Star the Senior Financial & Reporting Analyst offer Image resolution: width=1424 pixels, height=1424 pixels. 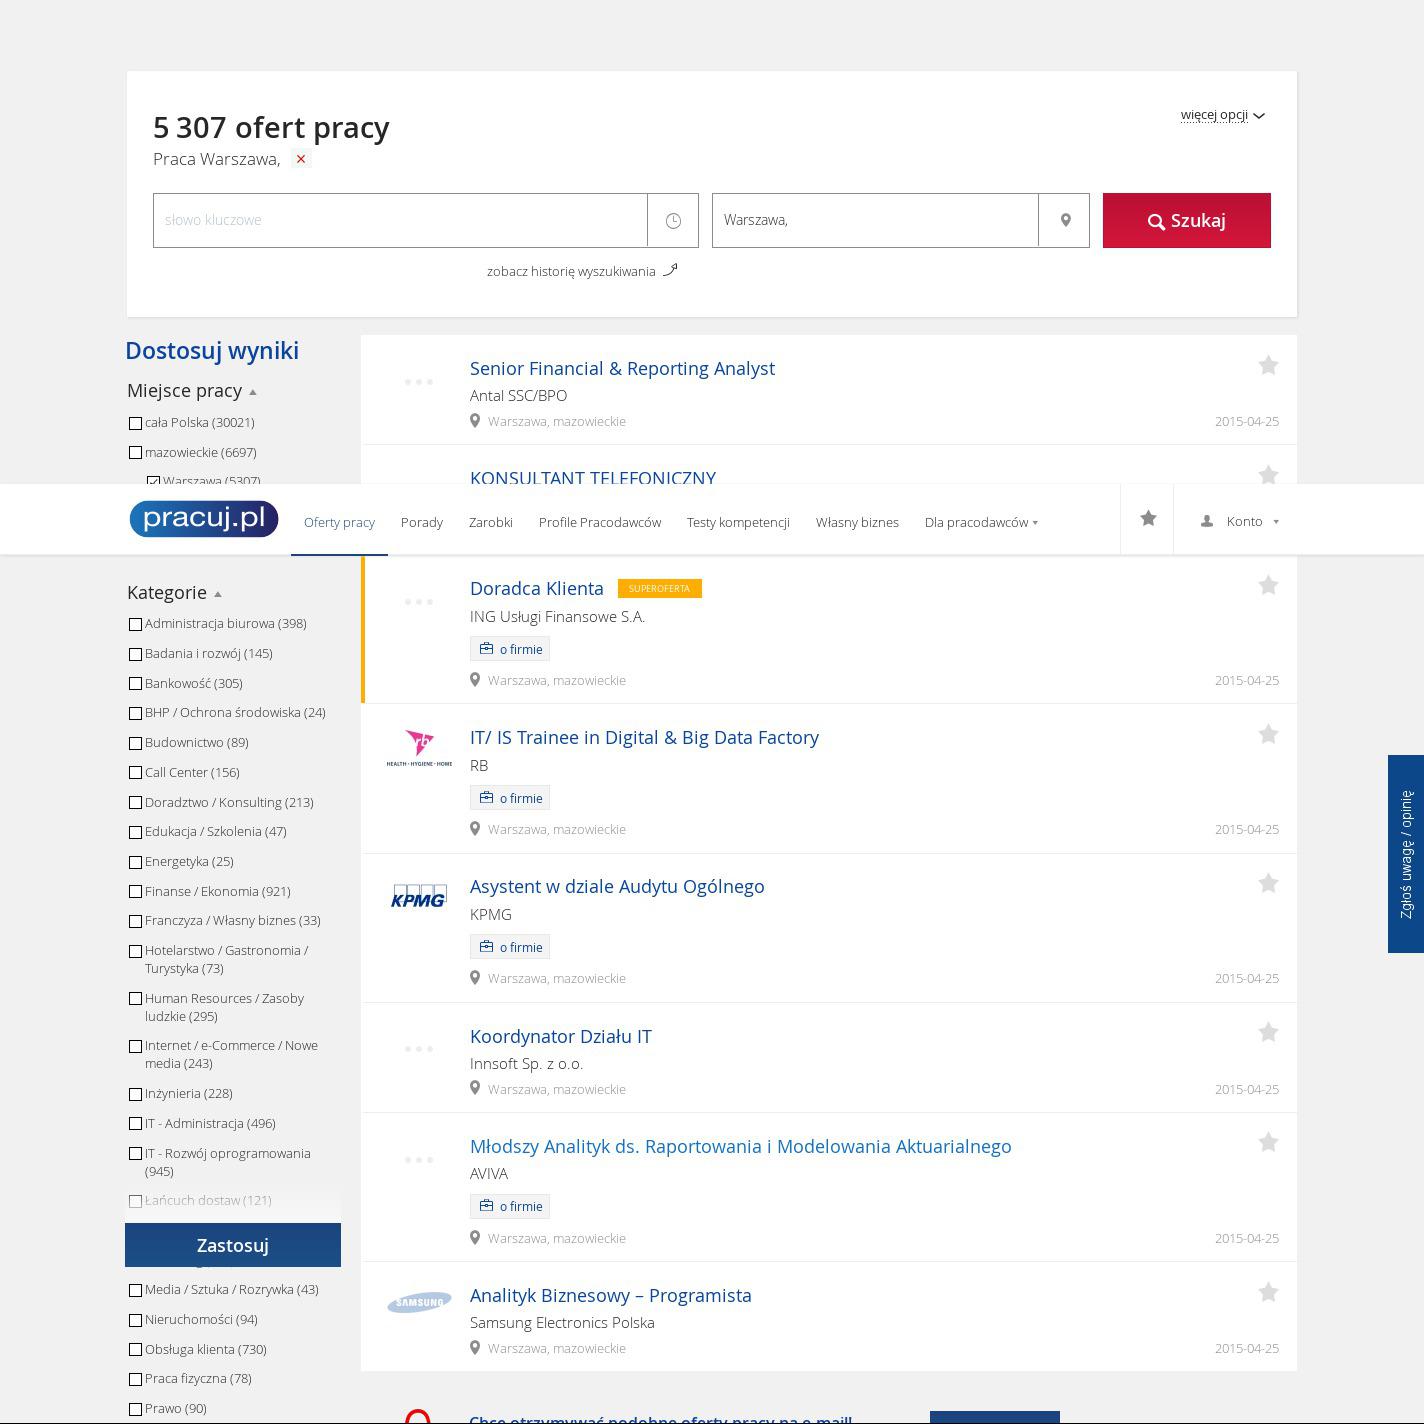point(1268,366)
